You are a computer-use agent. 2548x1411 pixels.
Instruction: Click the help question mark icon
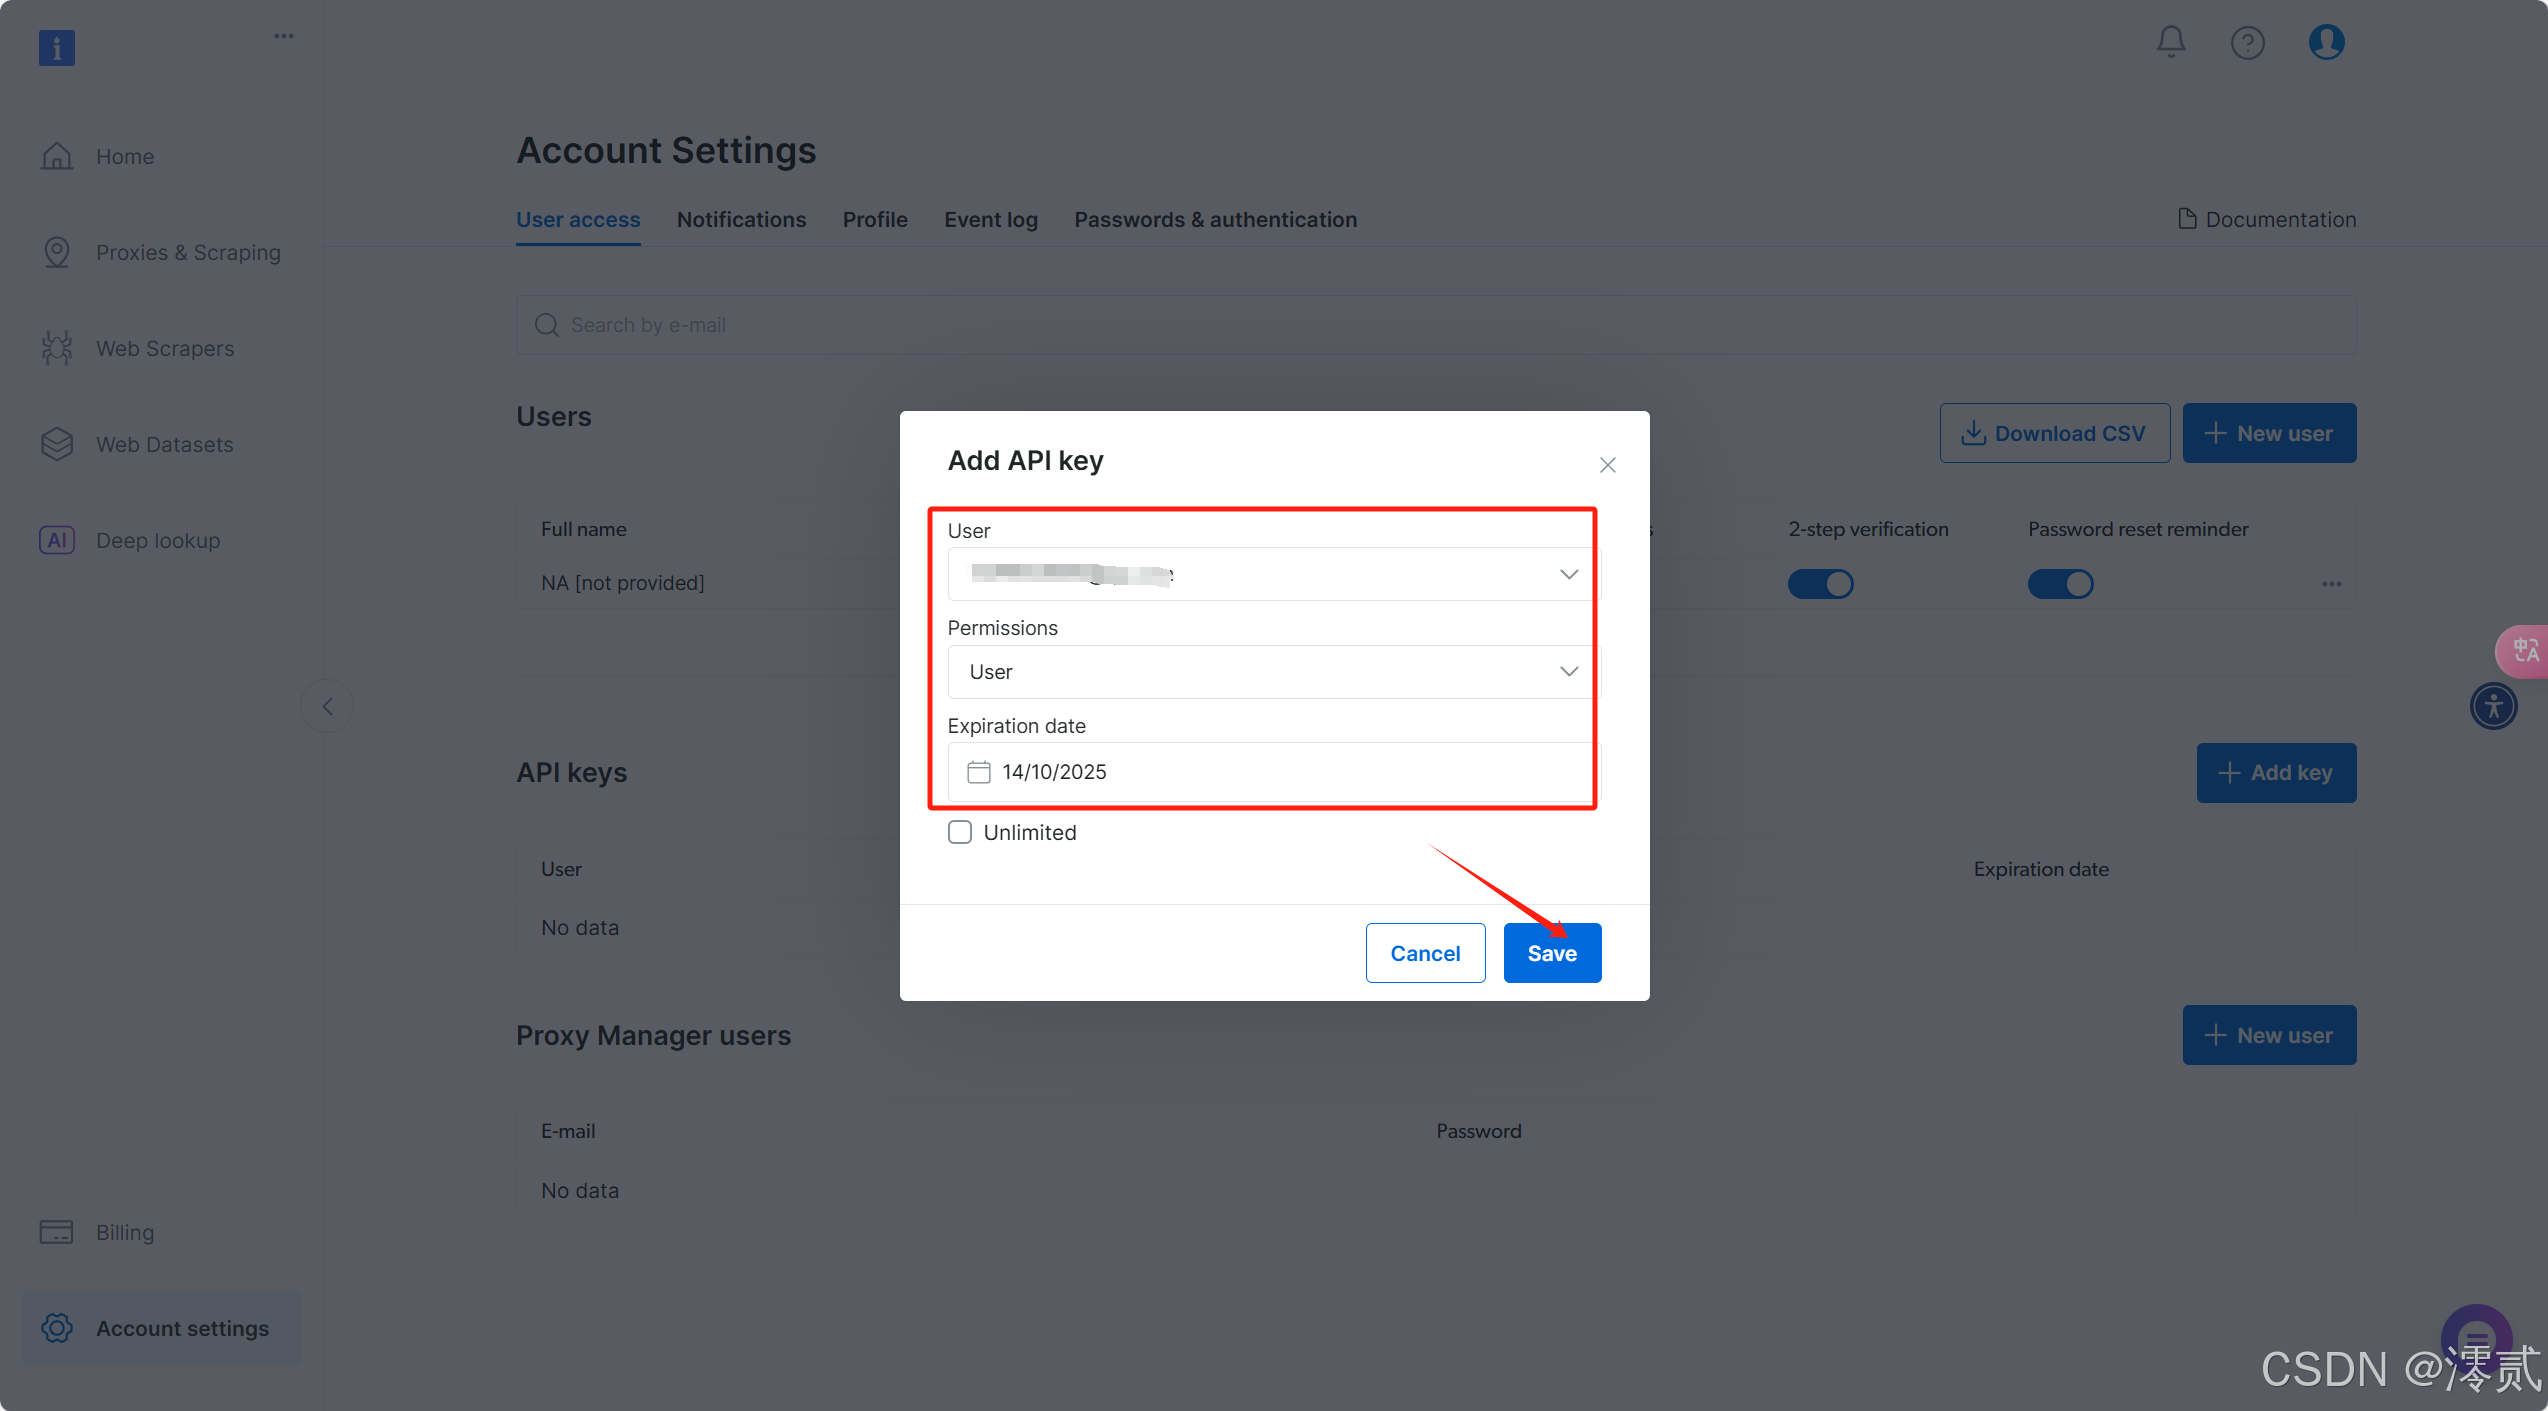(x=2247, y=42)
